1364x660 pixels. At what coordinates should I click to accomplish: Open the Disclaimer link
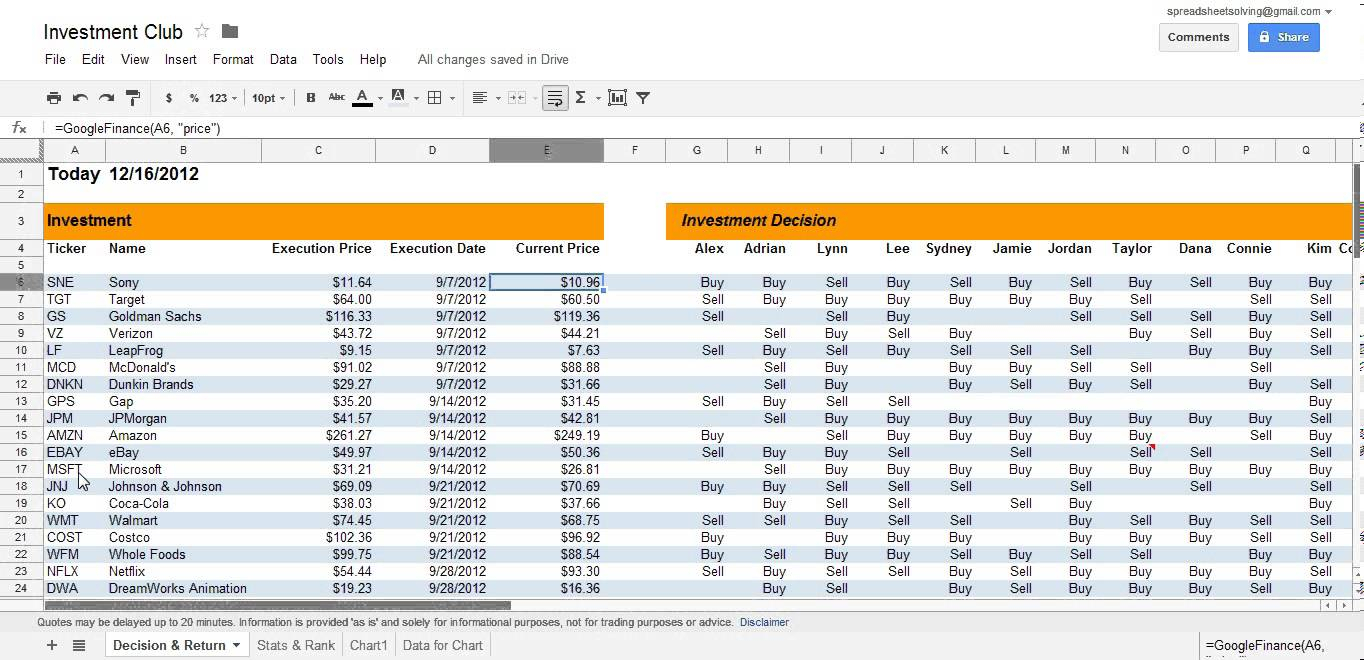(x=764, y=622)
